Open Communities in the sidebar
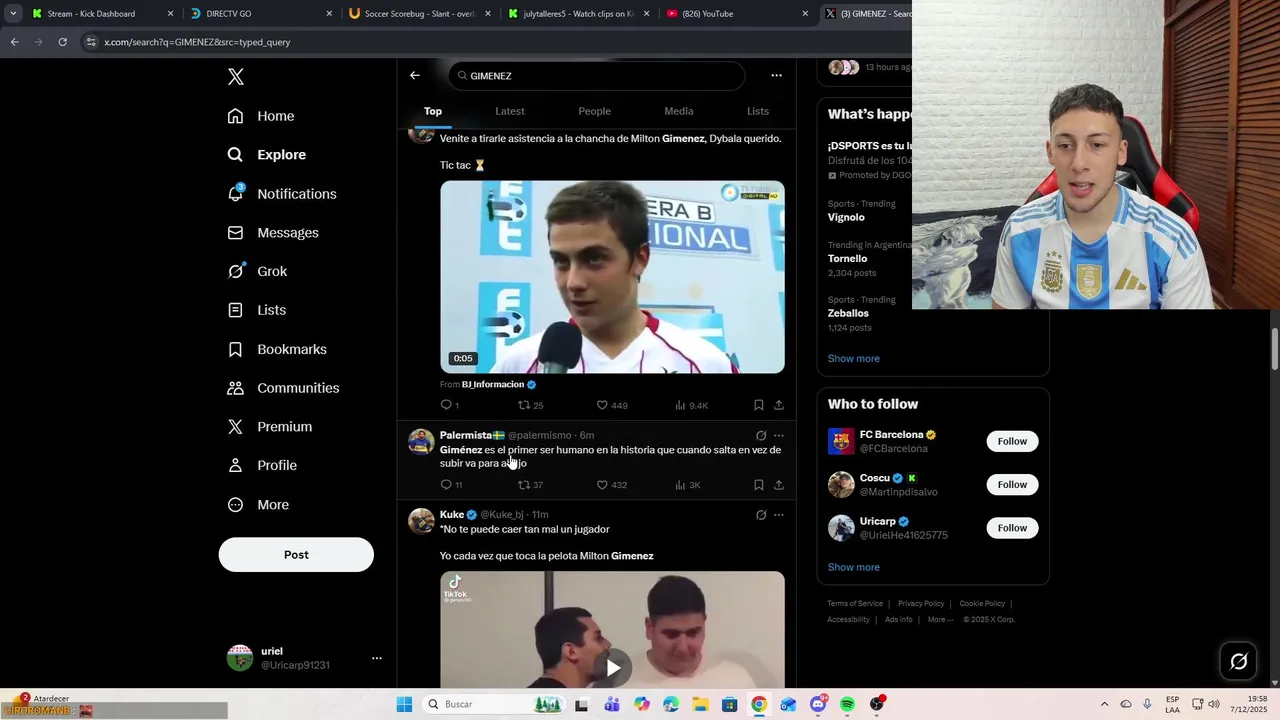This screenshot has width=1280, height=720. pyautogui.click(x=283, y=388)
